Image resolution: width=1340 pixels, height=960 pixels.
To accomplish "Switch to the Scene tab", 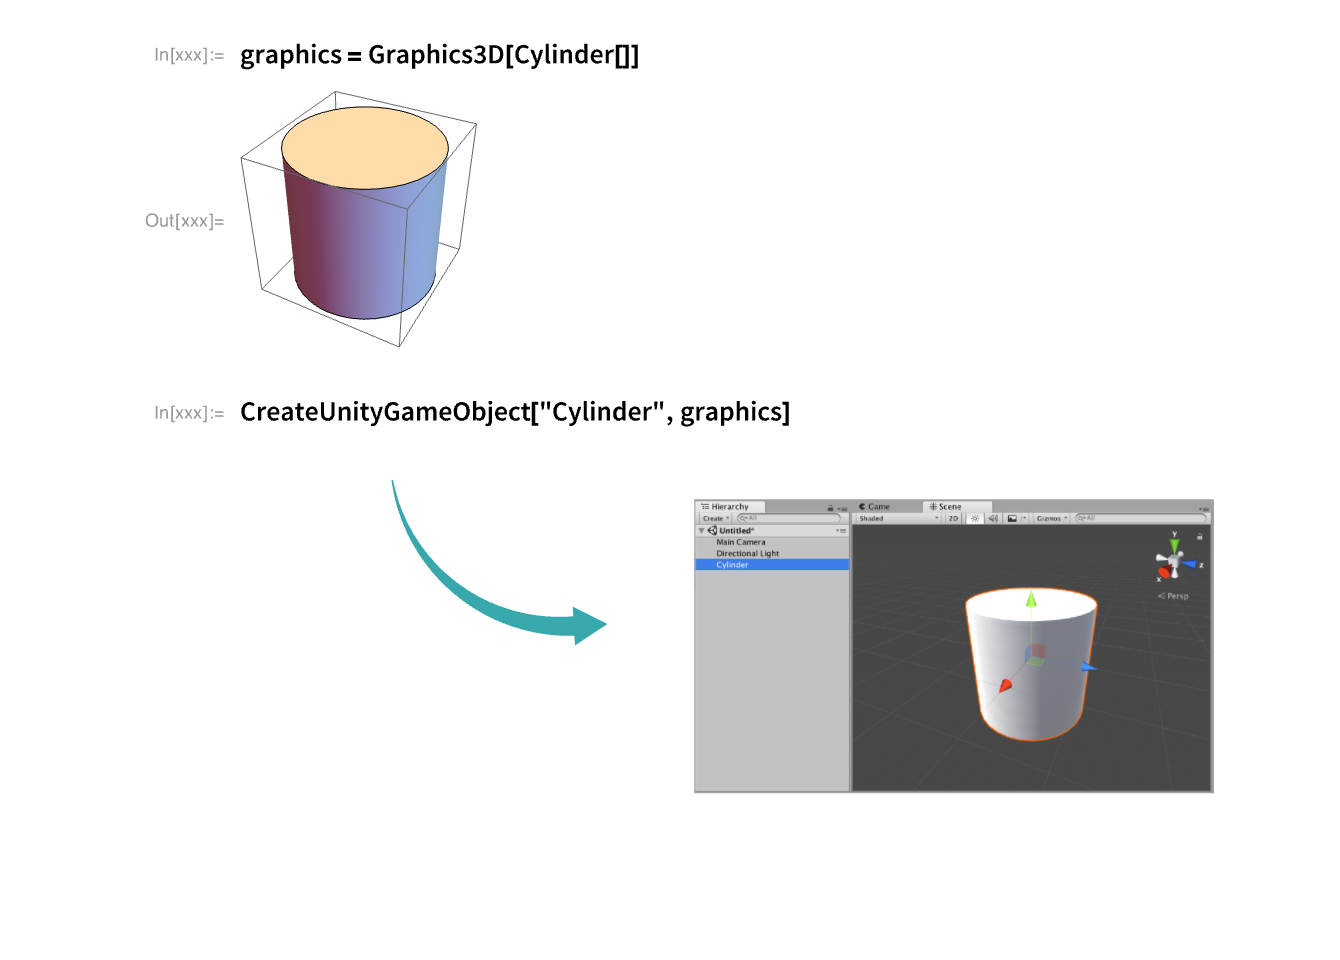I will [x=946, y=507].
